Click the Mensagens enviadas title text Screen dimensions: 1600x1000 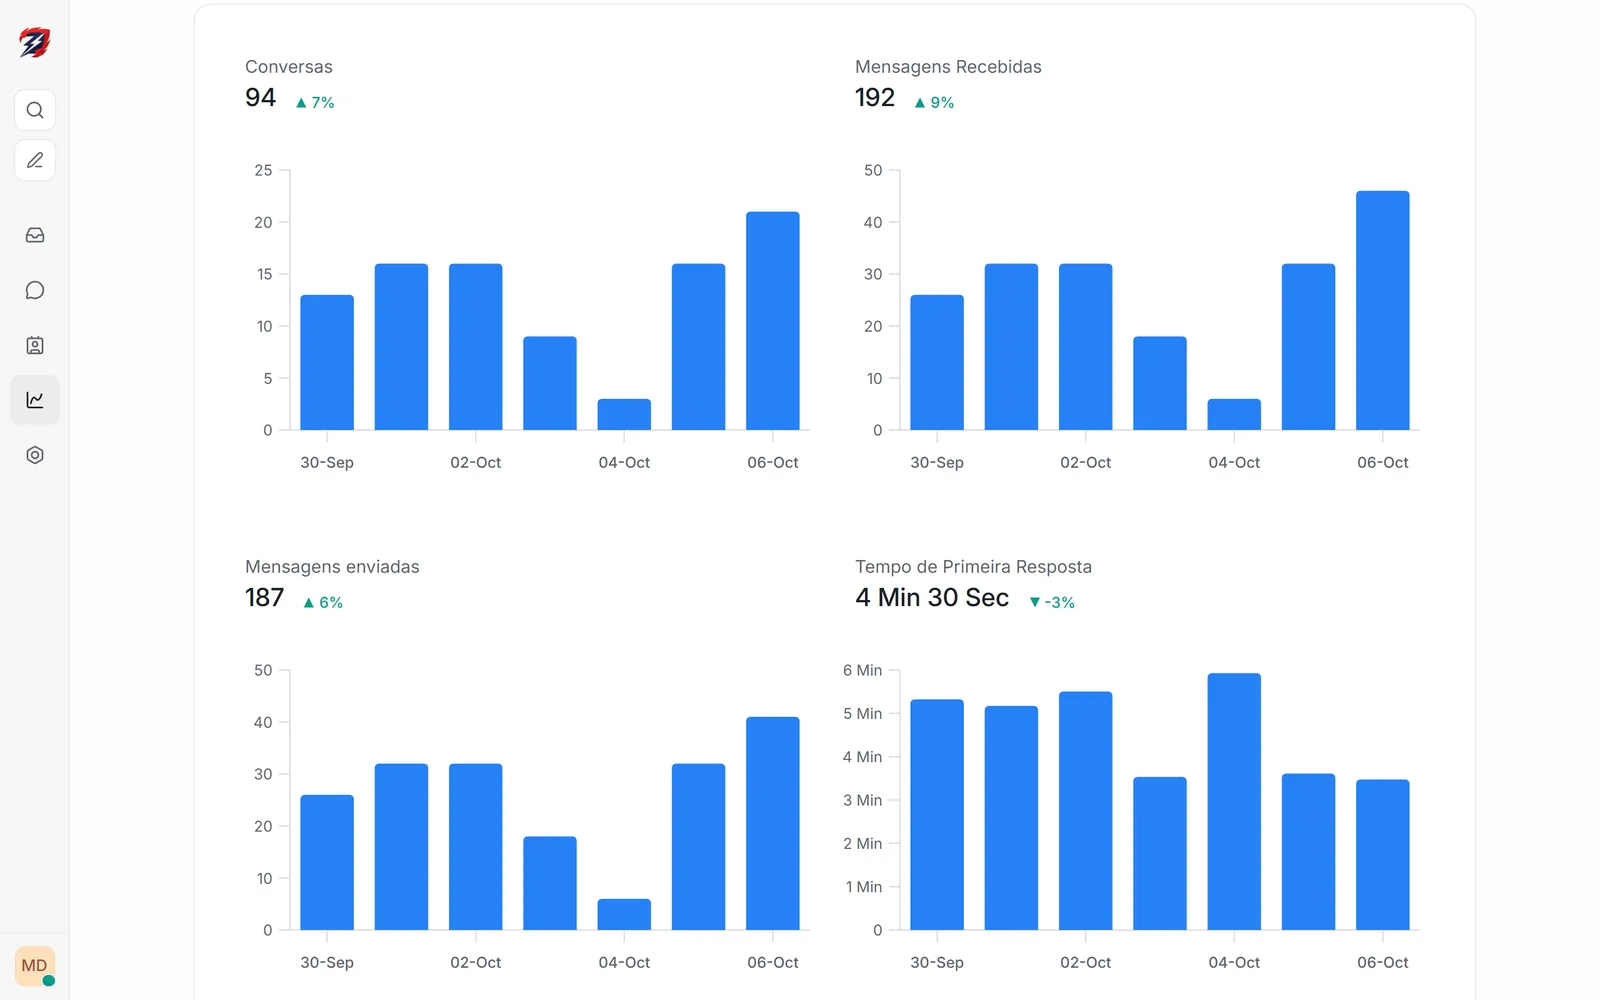[x=332, y=567]
